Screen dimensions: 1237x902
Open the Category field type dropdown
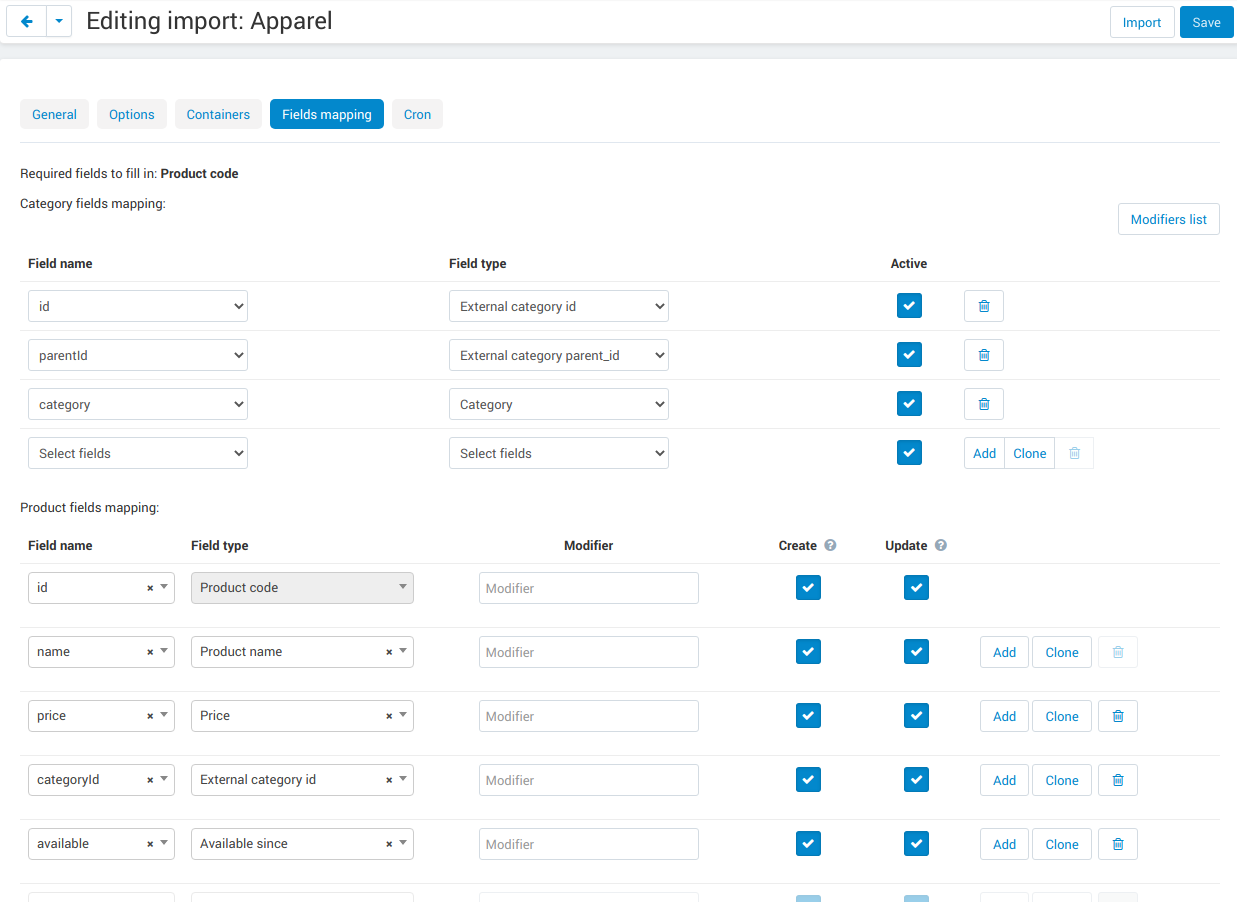[559, 404]
